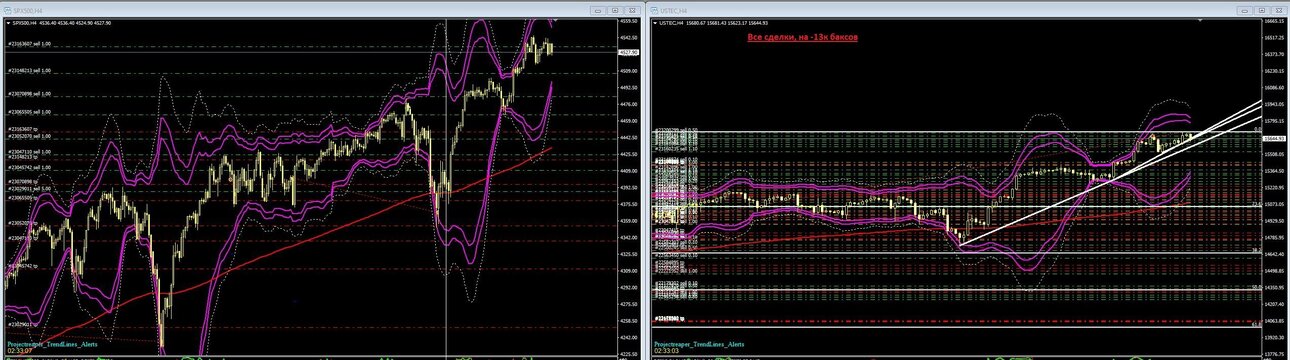Click 4559.50 on SPX500 price scale
This screenshot has width=1290, height=360.
[629, 21]
